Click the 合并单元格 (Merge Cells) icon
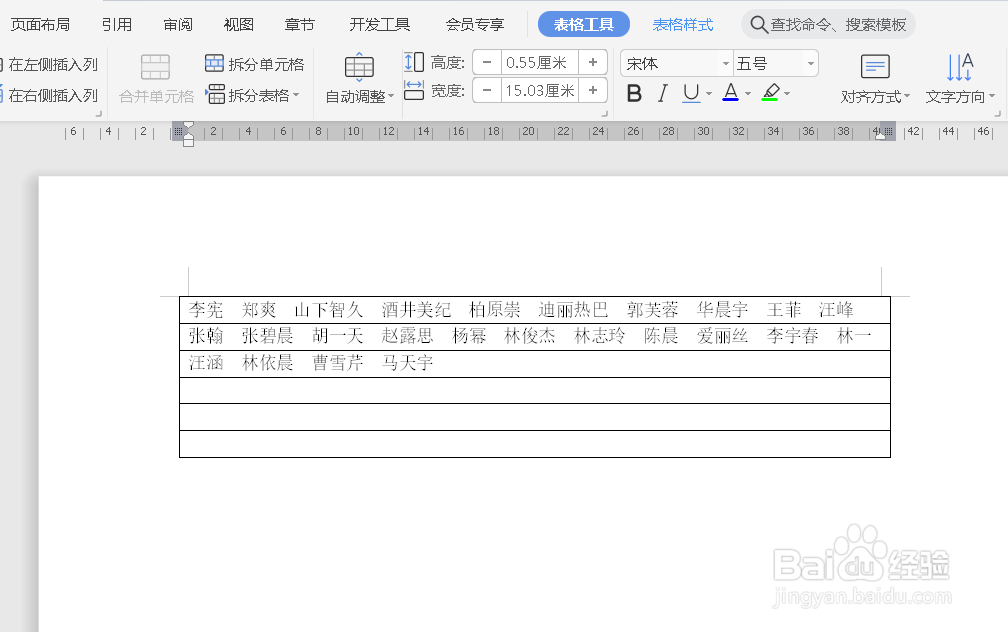The width and height of the screenshot is (1008, 632). pyautogui.click(x=154, y=72)
